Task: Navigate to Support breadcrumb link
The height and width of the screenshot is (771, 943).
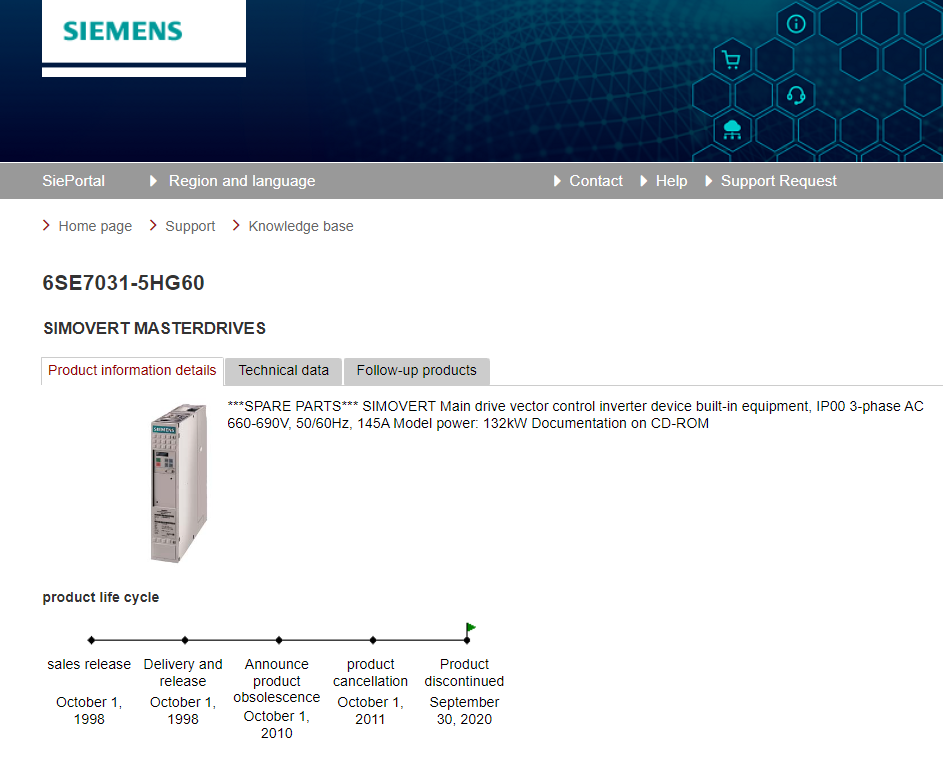Action: pyautogui.click(x=190, y=226)
